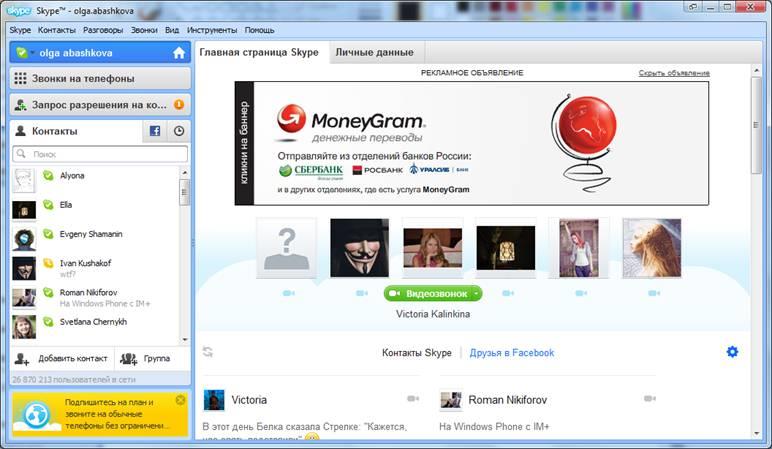The image size is (772, 449).
Task: Click the Guy Fawkes mask contact thumbnail
Action: coord(359,248)
